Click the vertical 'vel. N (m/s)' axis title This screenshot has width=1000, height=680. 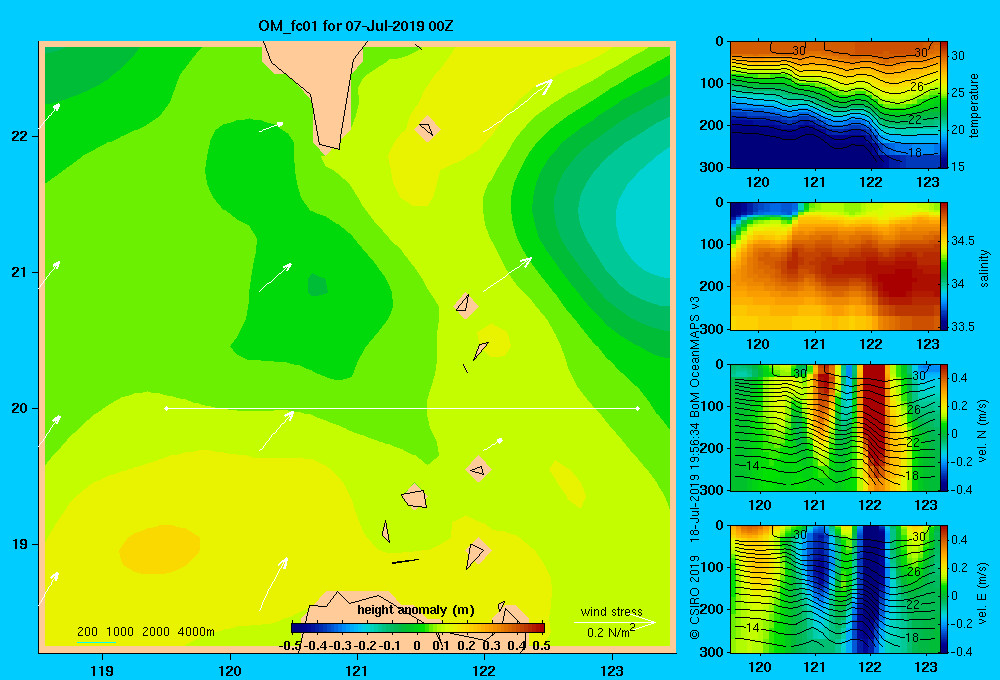click(x=983, y=431)
